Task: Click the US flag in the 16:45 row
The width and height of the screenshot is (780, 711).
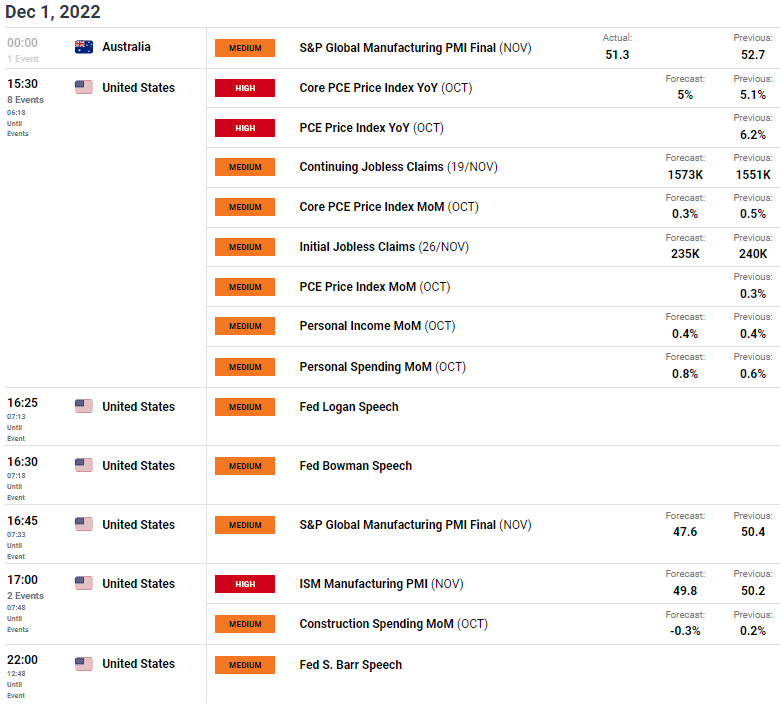Action: tap(84, 524)
